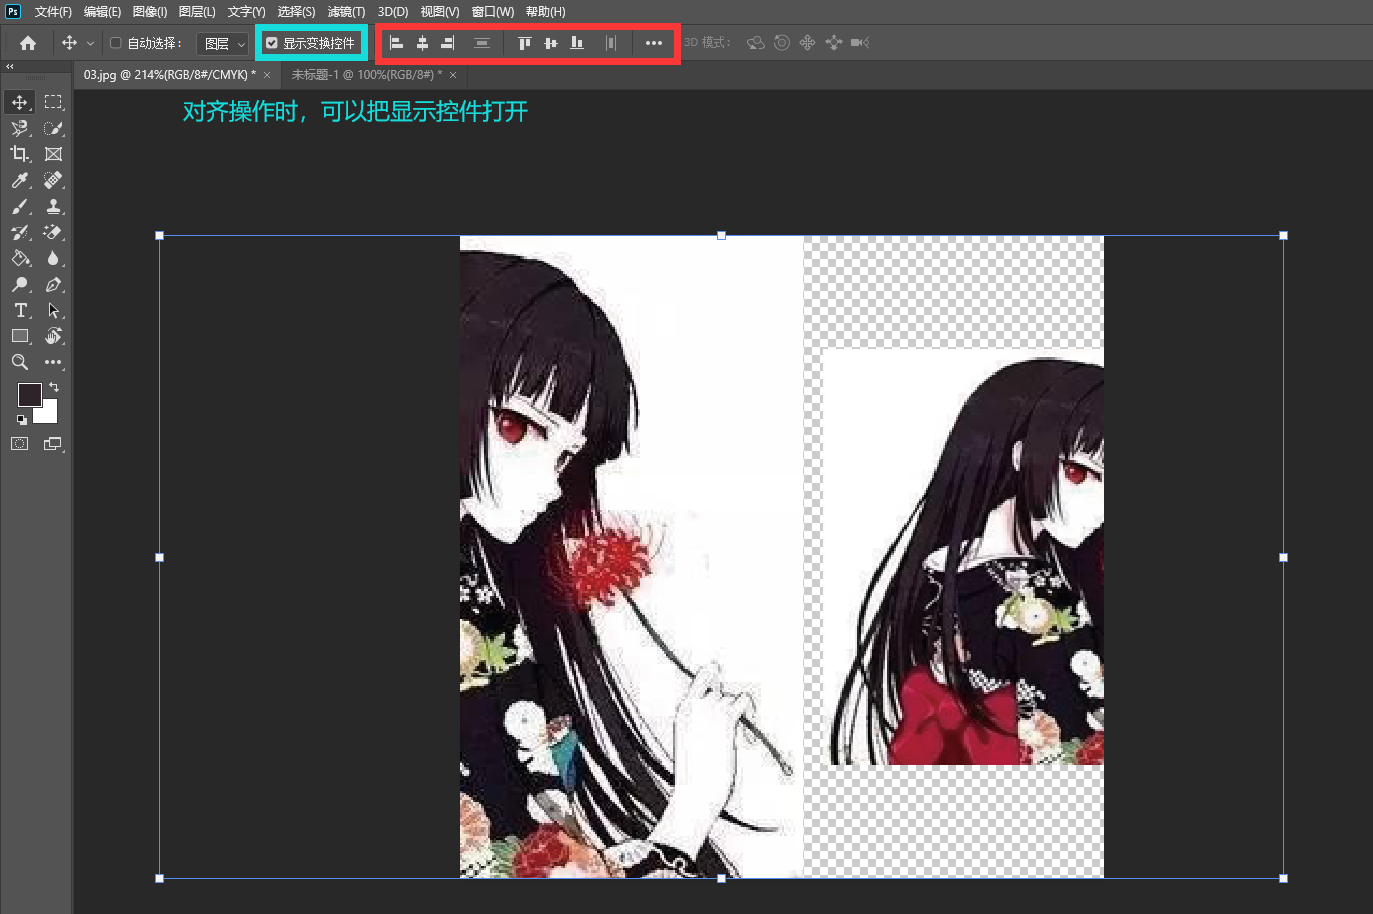This screenshot has height=914, width=1373.
Task: Click the foreground color swatch
Action: 29,395
